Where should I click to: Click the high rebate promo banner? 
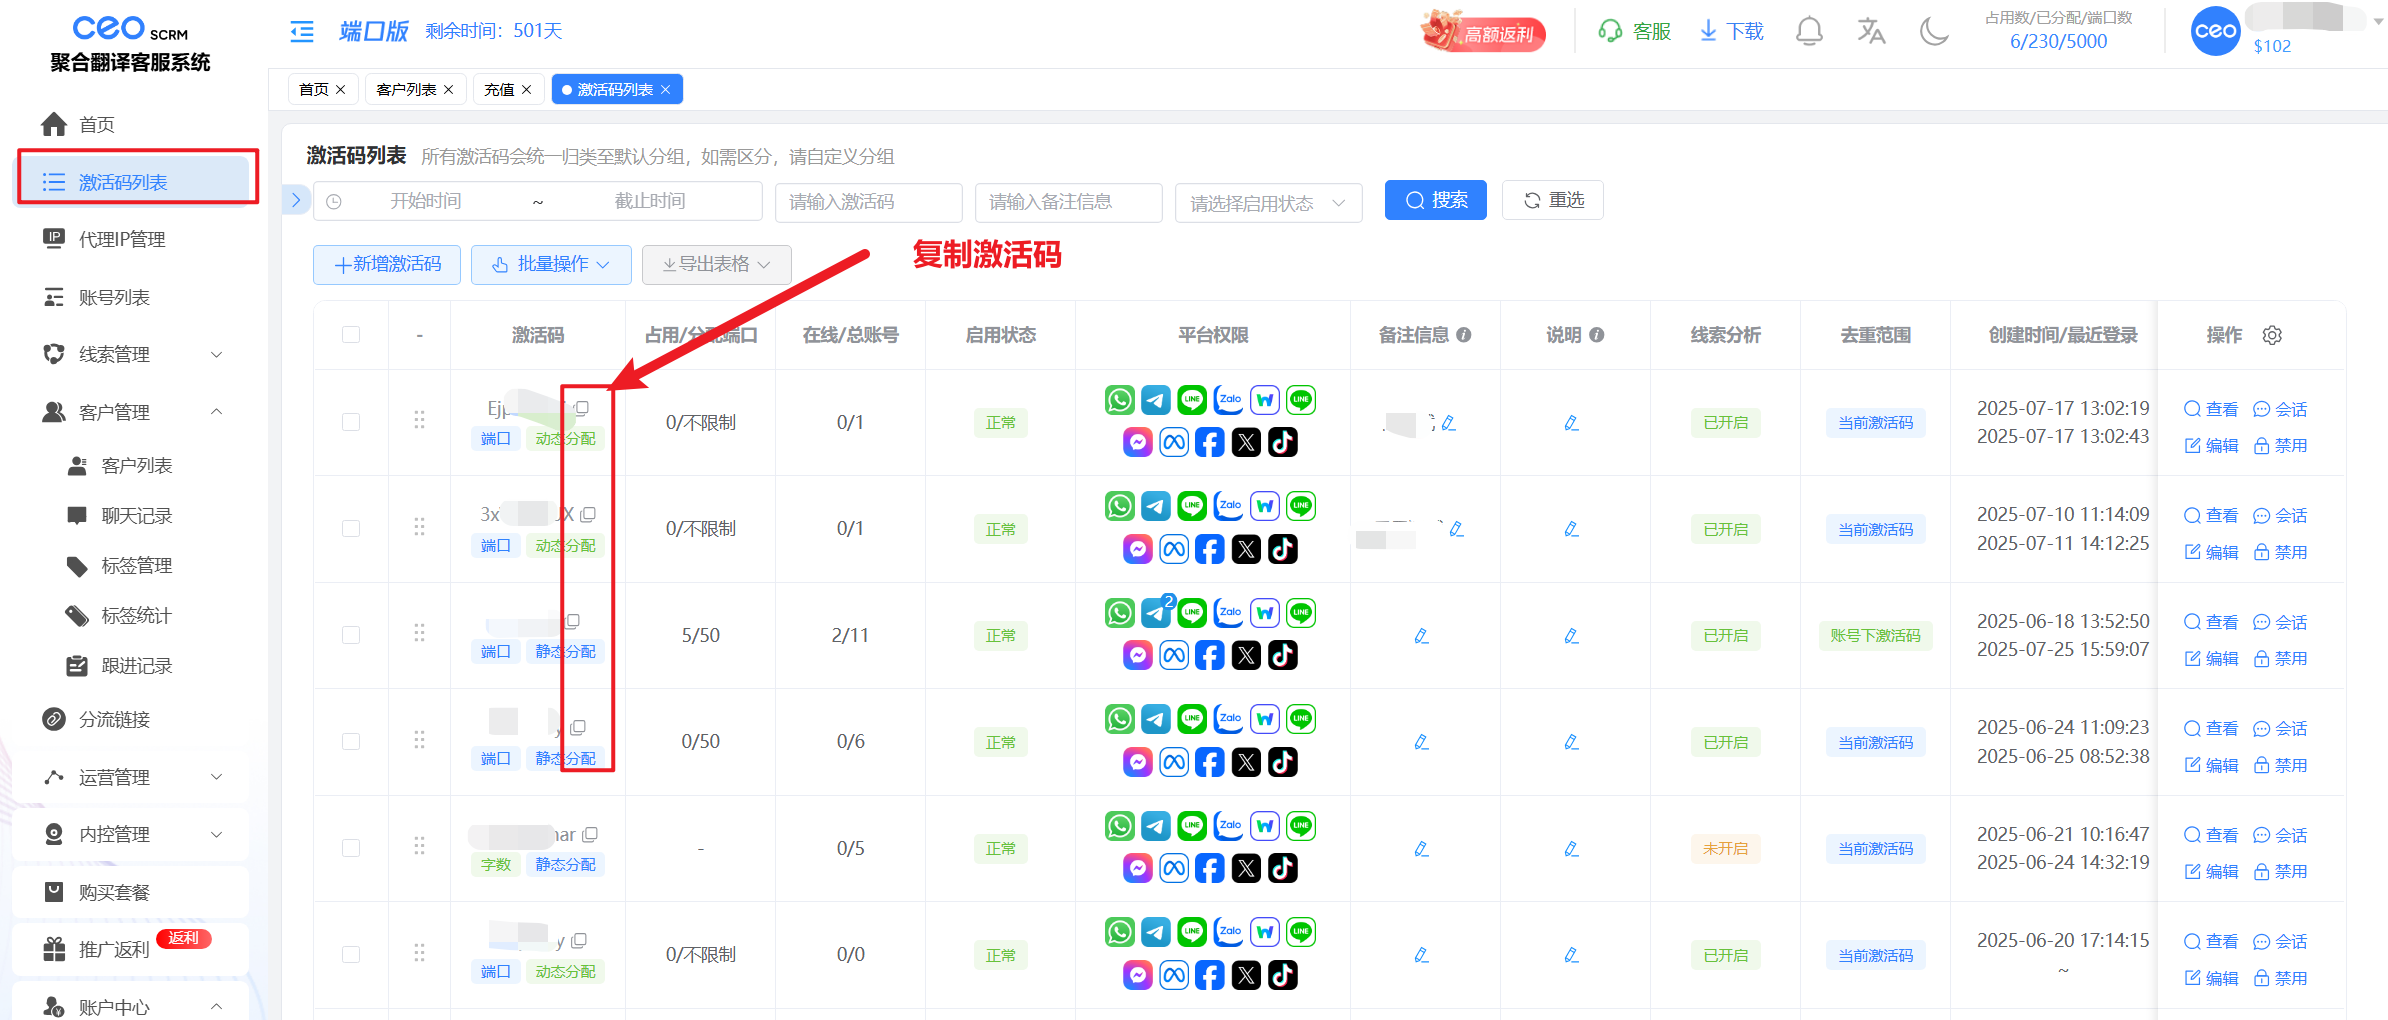[1484, 32]
